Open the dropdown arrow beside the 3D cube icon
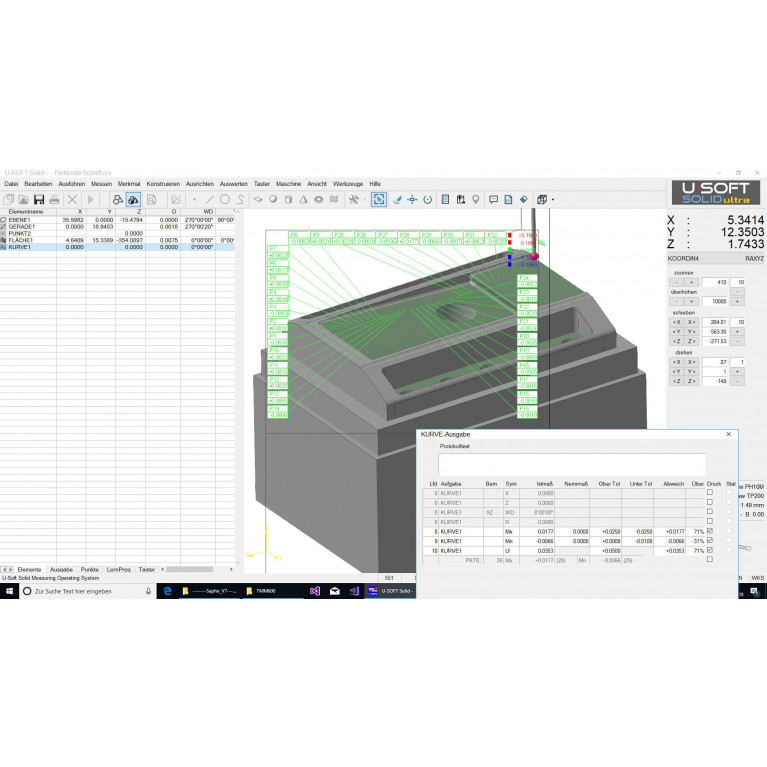Screen dimensions: 767x767 pos(553,199)
